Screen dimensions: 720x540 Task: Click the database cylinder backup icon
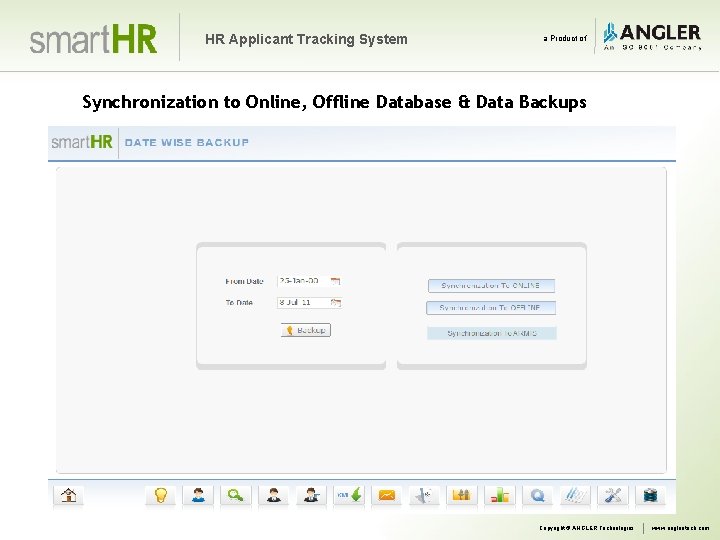[x=650, y=496]
